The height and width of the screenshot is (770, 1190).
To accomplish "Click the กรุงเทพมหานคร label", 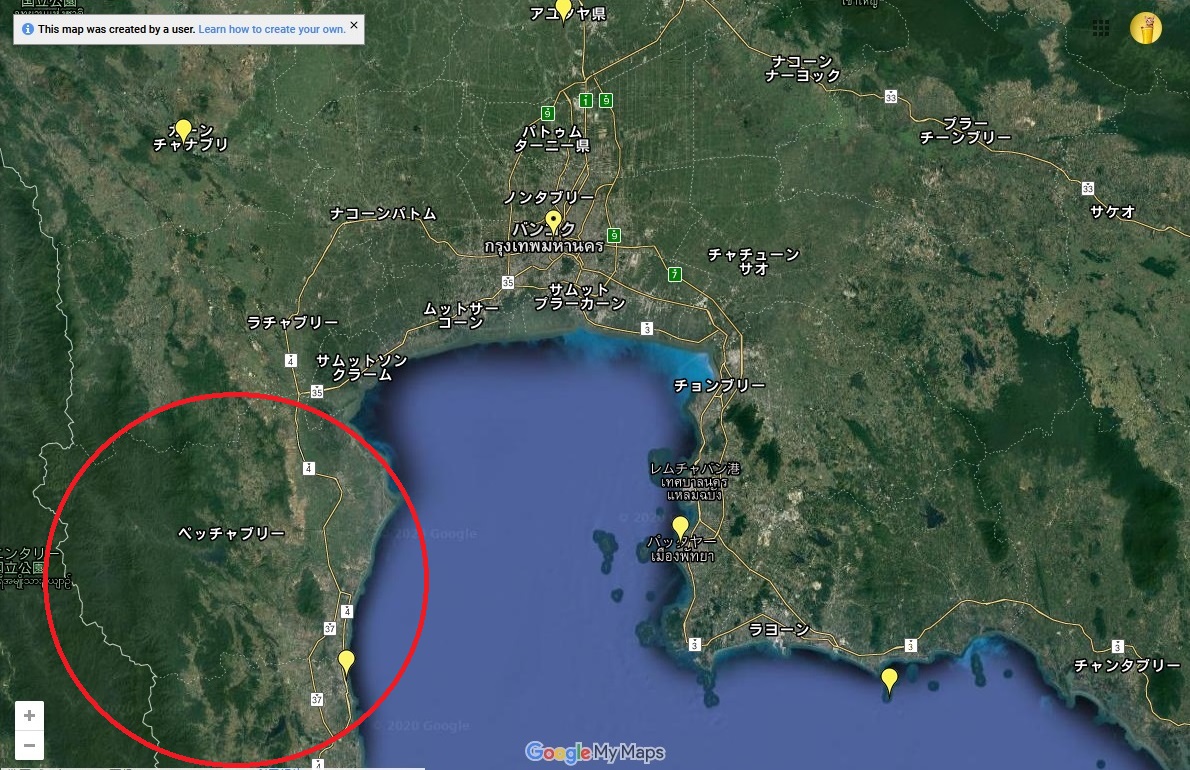I will [544, 247].
